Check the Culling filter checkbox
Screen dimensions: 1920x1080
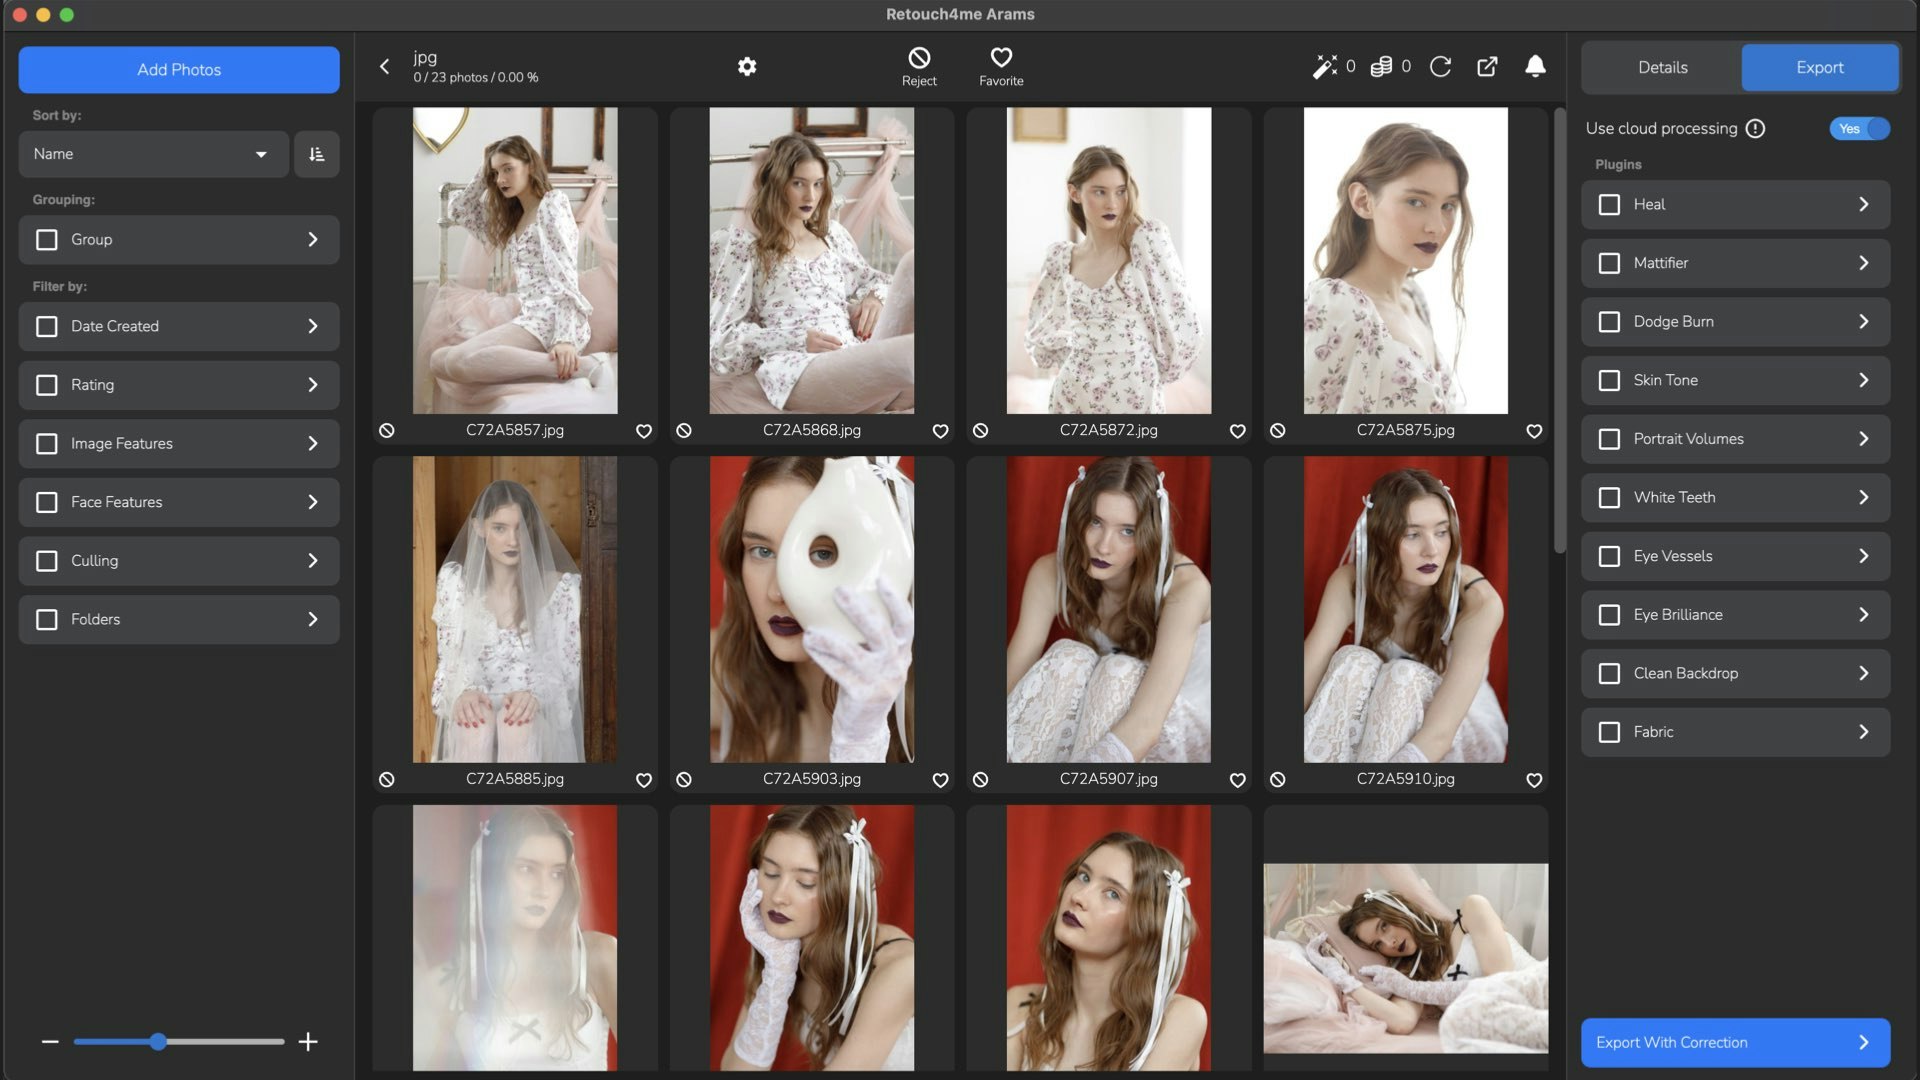pyautogui.click(x=47, y=561)
